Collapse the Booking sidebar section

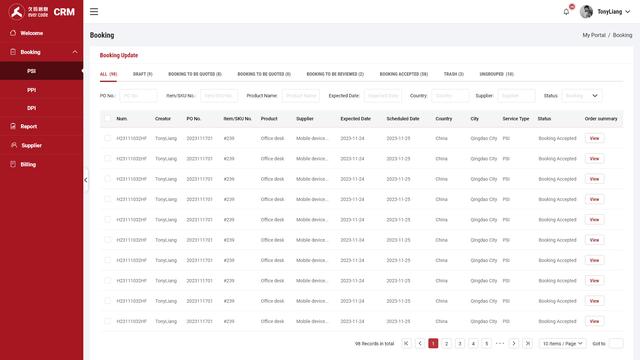(75, 52)
